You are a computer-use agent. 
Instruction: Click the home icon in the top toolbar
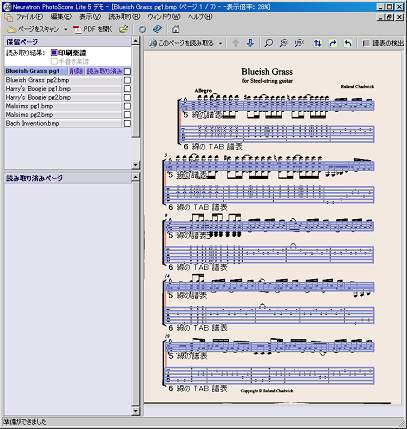click(x=176, y=29)
